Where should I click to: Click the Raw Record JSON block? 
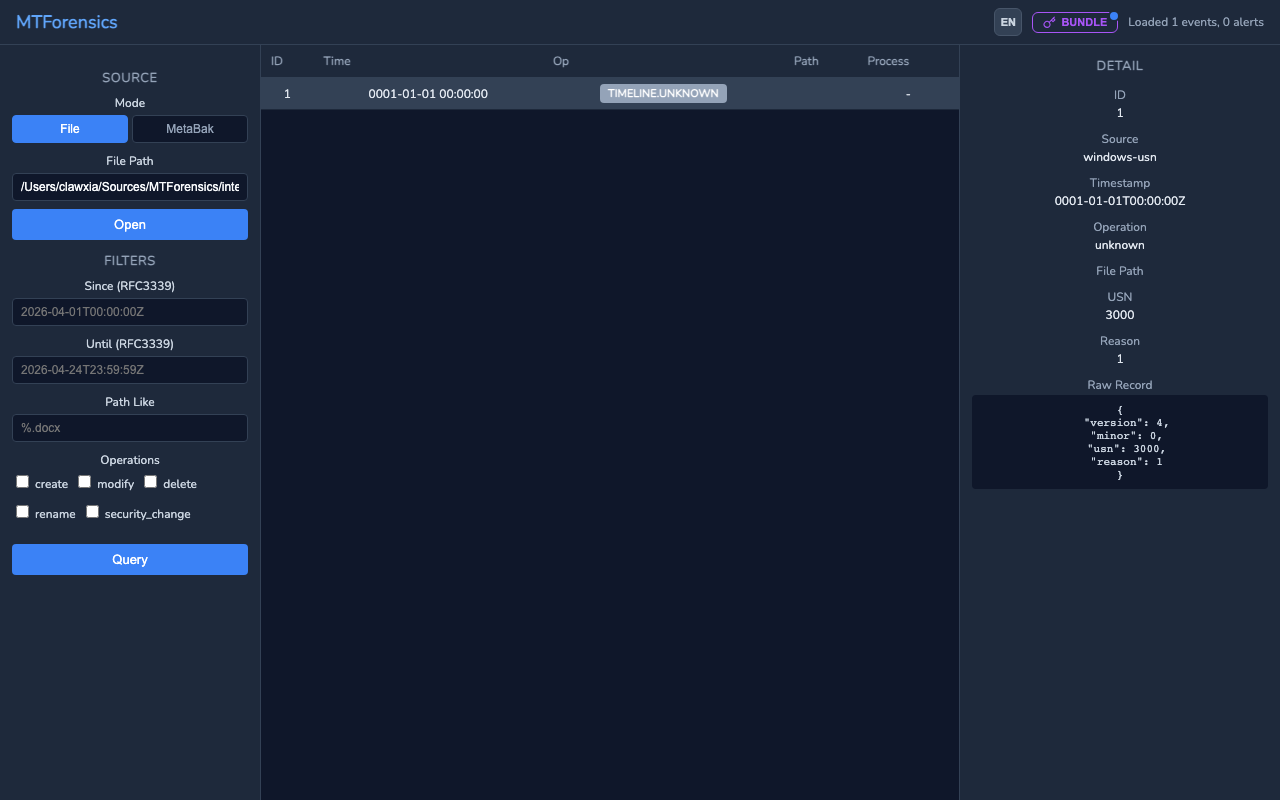point(1120,442)
